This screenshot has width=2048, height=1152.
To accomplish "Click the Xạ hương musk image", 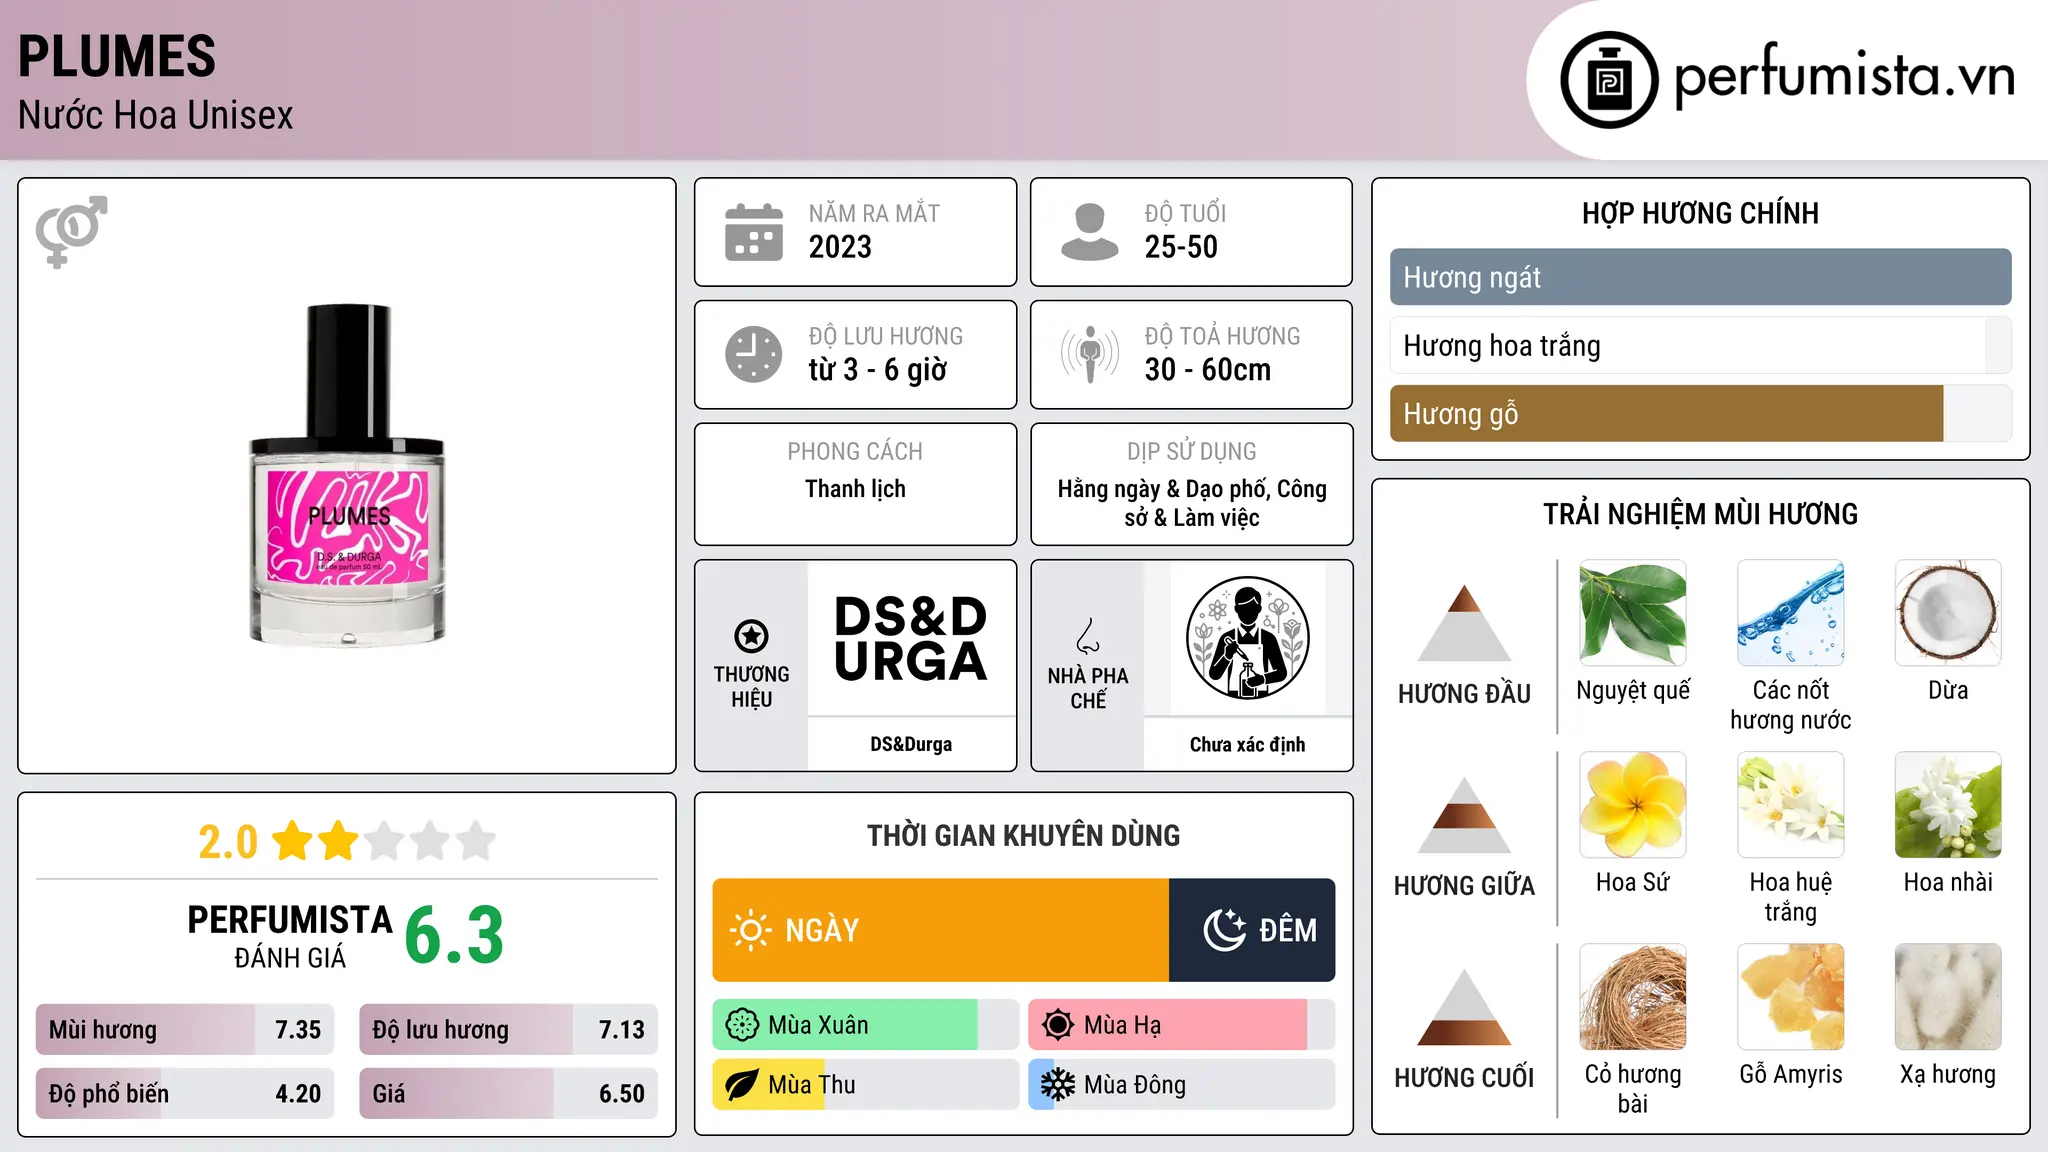I will 1948,997.
